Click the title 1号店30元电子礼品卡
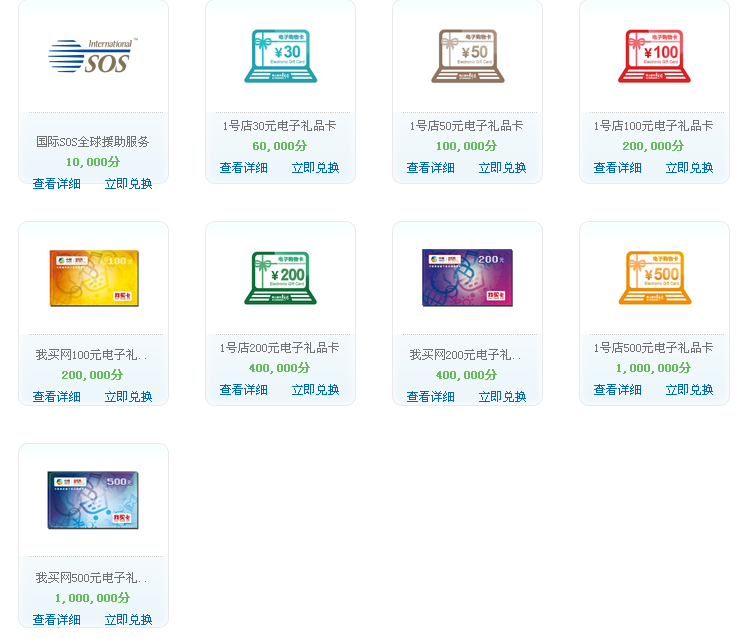748x638 pixels. 280,126
